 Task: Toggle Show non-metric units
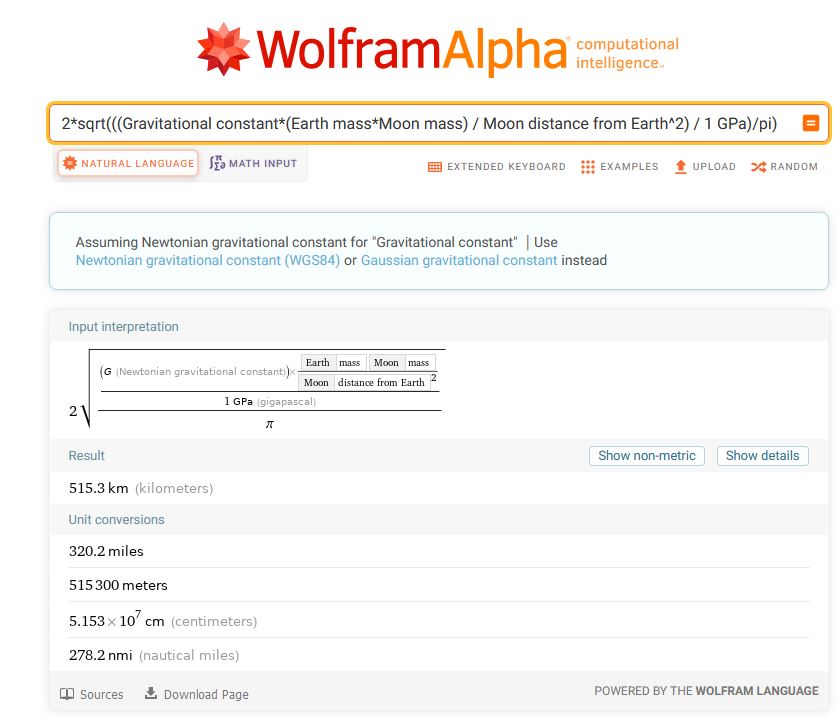pyautogui.click(x=647, y=456)
